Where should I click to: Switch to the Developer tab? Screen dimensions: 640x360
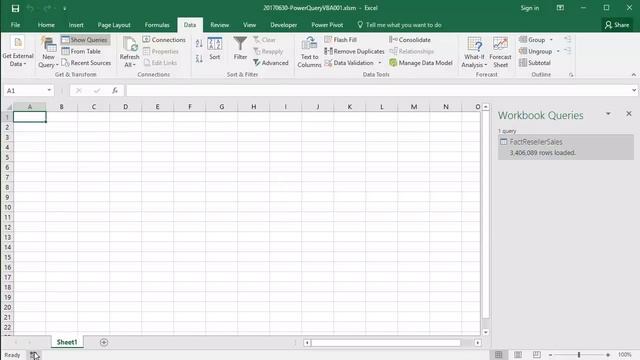coord(283,25)
